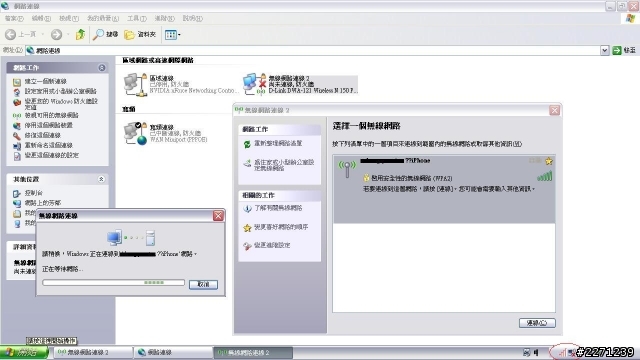Click 修復這個連線 task
640x360 pixels.
pyautogui.click(x=42, y=135)
